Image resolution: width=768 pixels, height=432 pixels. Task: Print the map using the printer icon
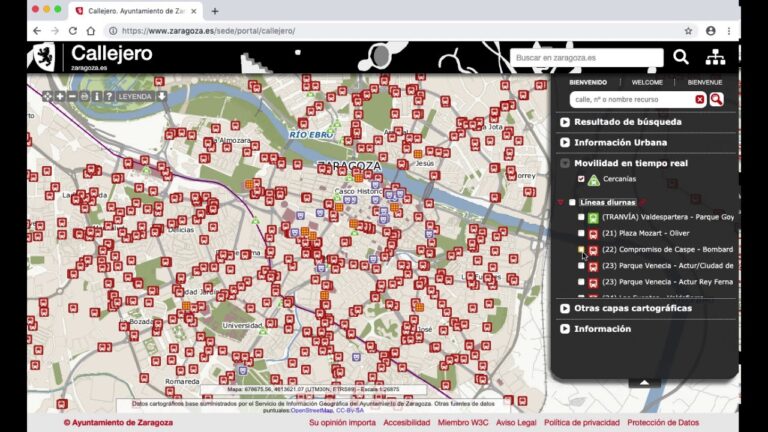[84, 96]
